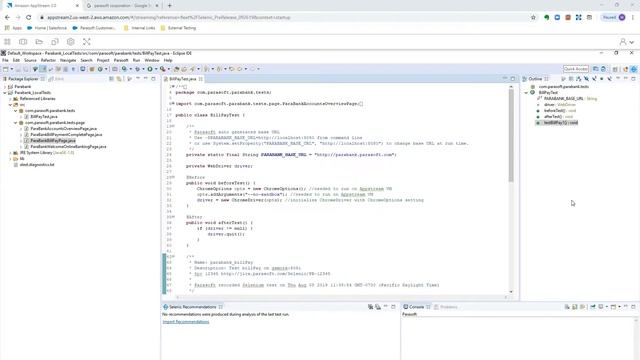Open the Window menu
This screenshot has height=360, width=640.
pyautogui.click(x=152, y=60)
